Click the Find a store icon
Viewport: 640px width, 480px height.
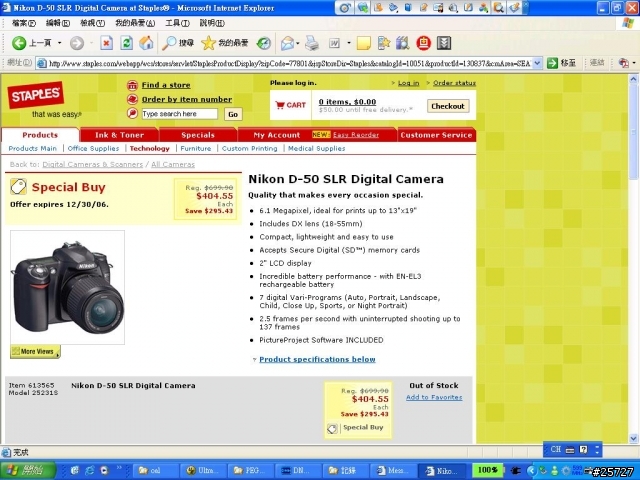coord(132,85)
